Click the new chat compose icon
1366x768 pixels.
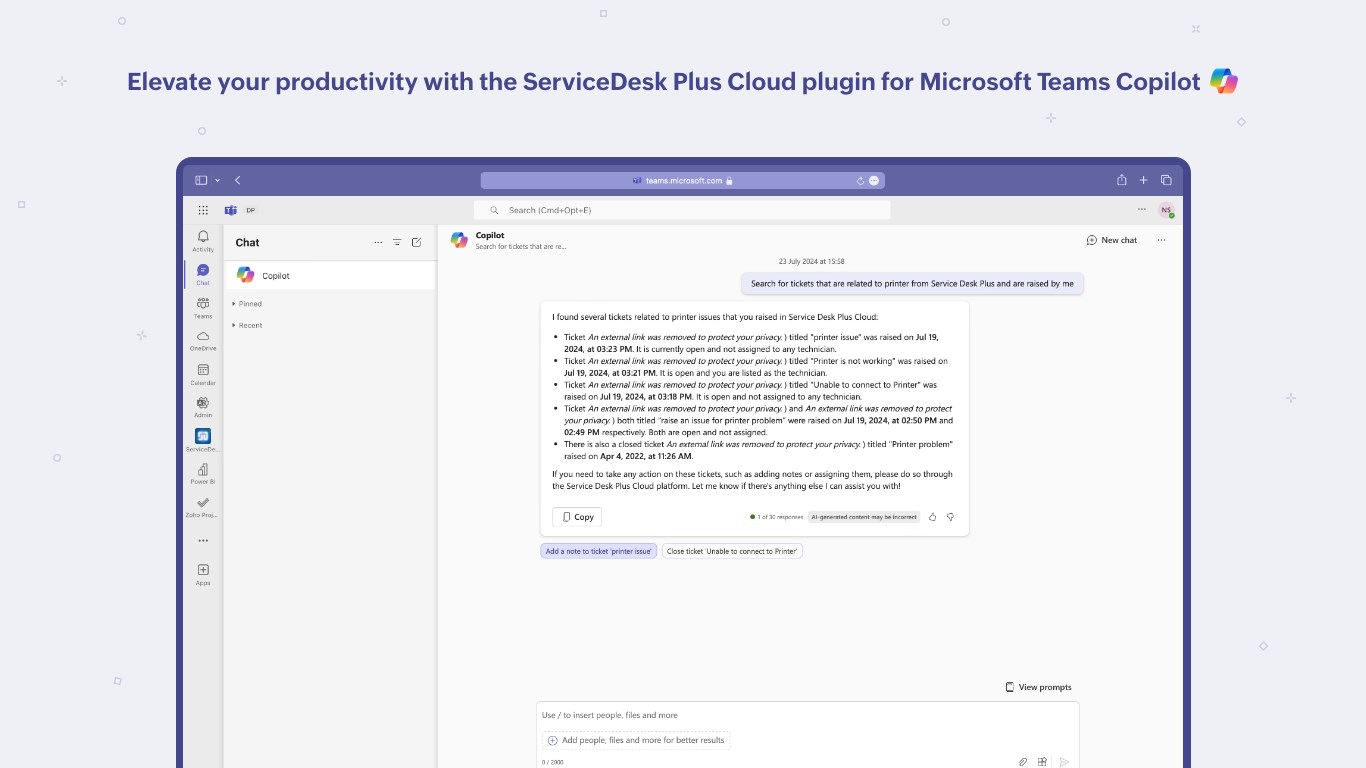(x=417, y=242)
